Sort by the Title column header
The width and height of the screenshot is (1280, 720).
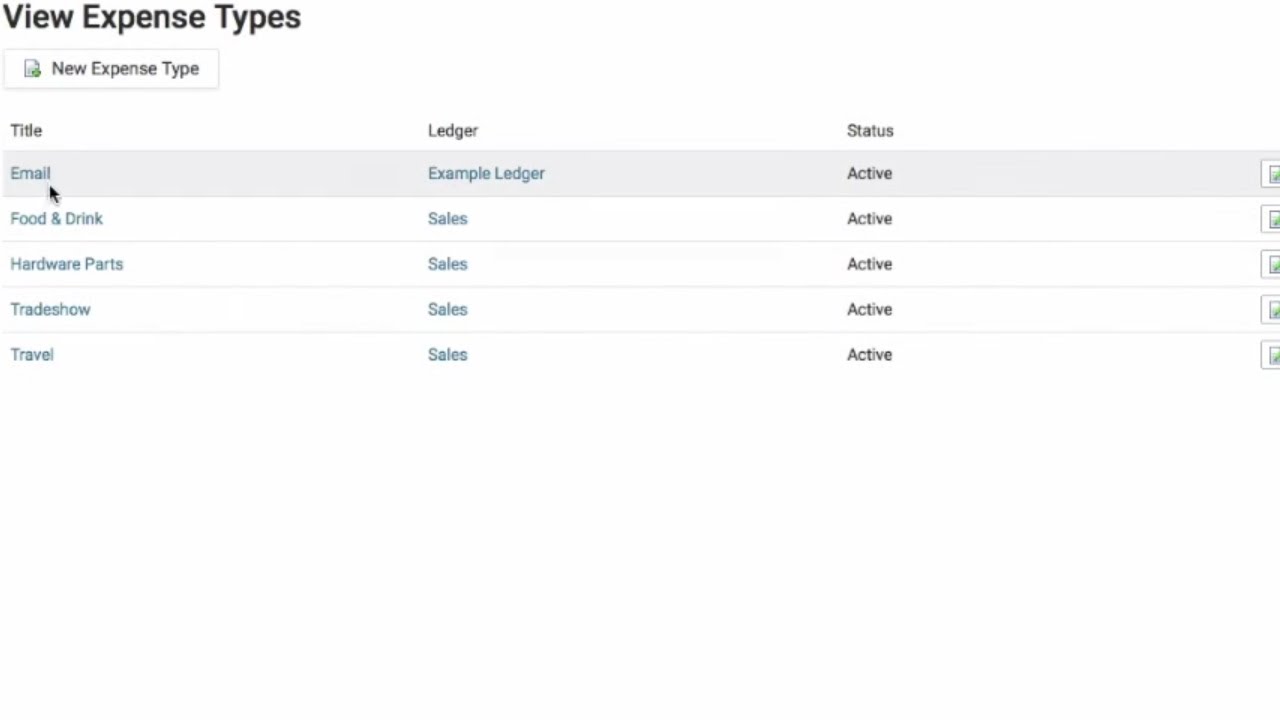coord(26,130)
